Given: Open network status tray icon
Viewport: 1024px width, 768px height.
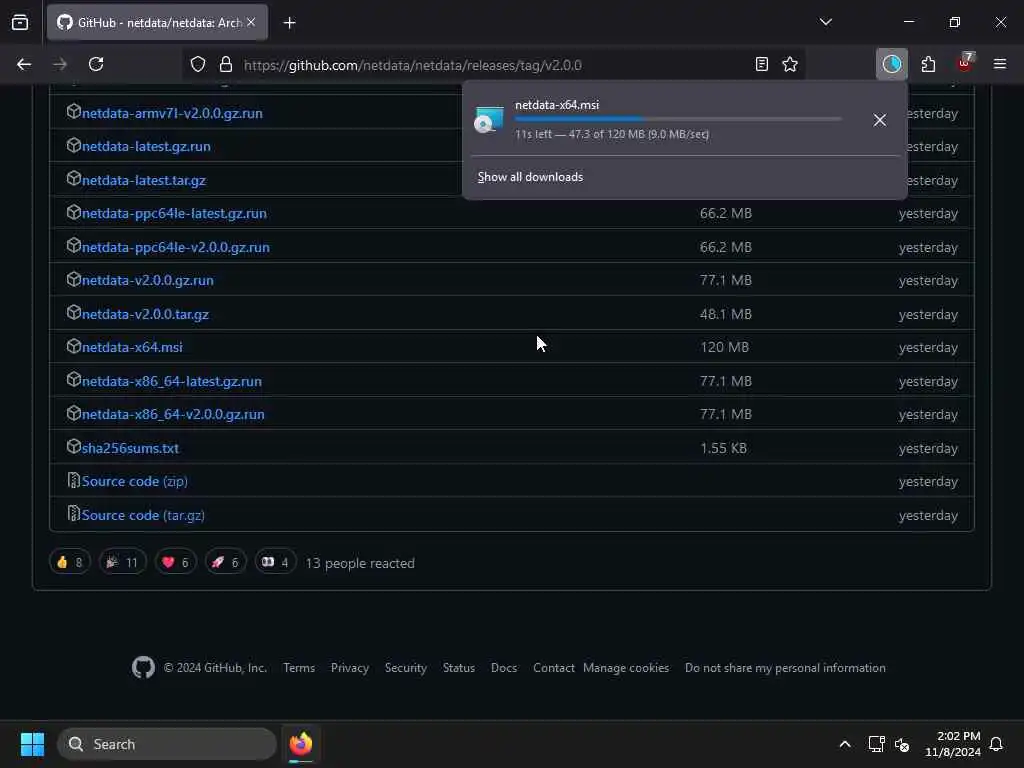Looking at the screenshot, I should click(876, 744).
